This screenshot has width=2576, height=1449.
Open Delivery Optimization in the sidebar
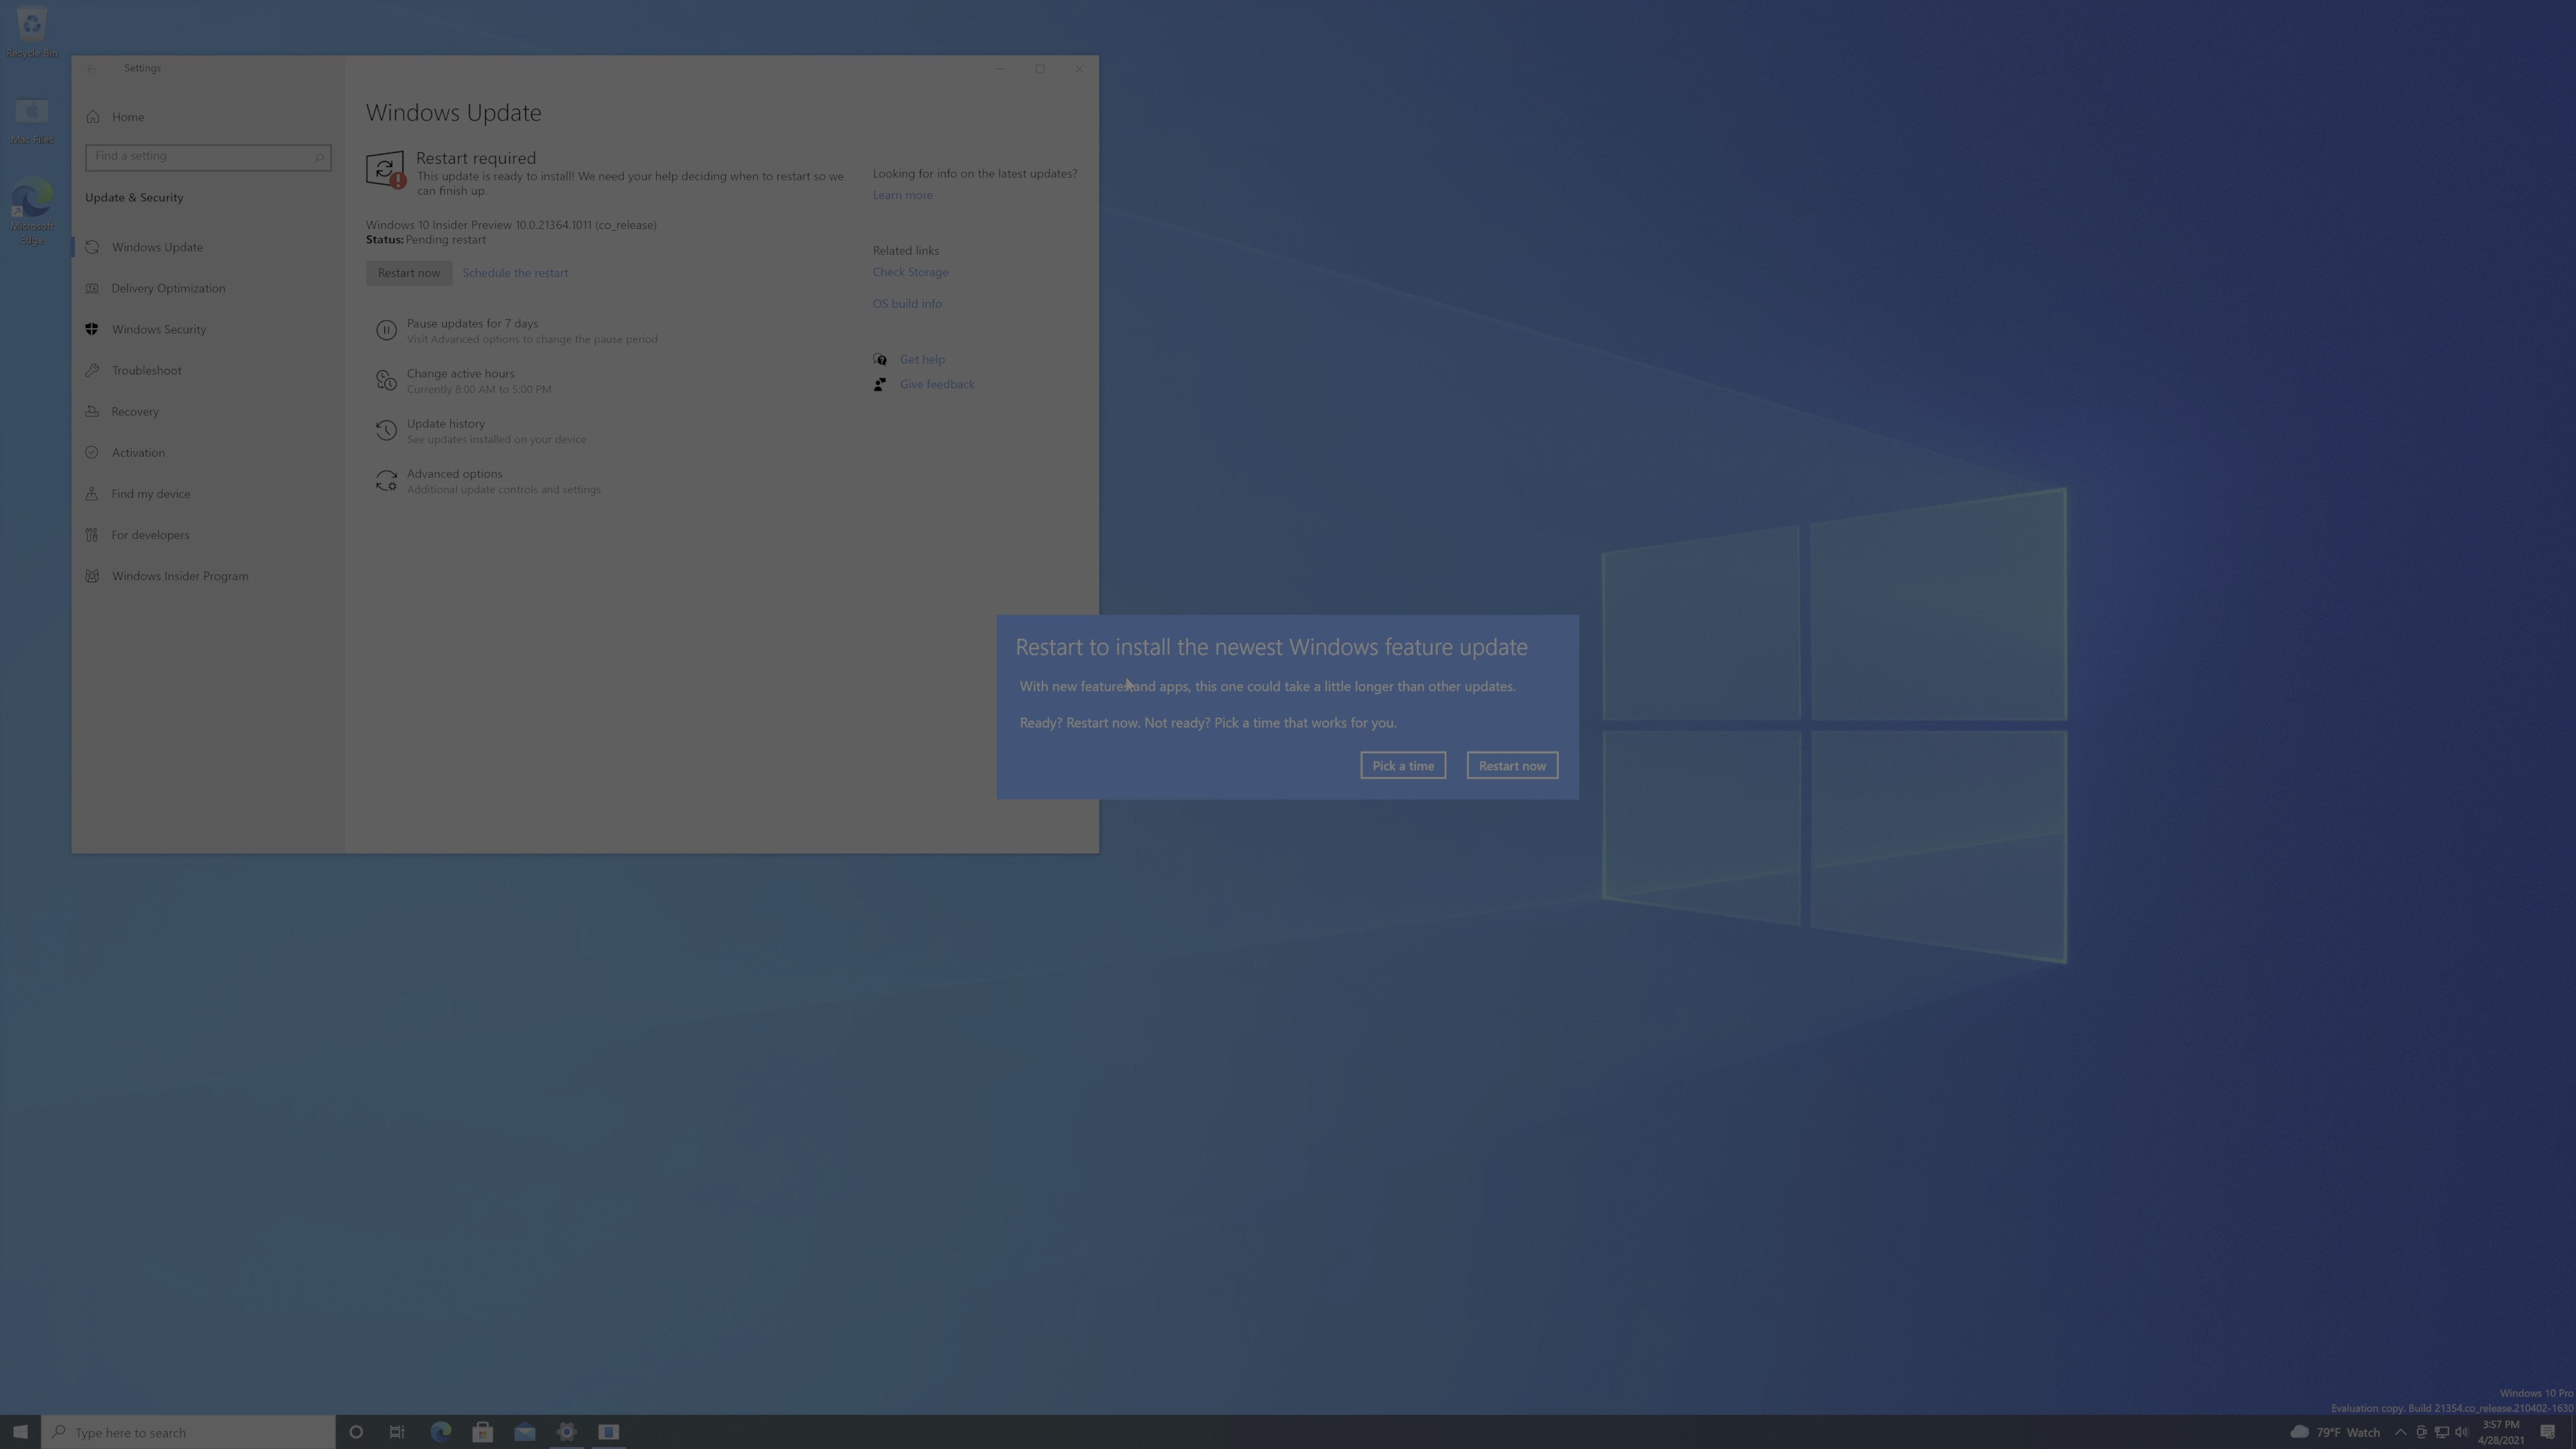167,288
